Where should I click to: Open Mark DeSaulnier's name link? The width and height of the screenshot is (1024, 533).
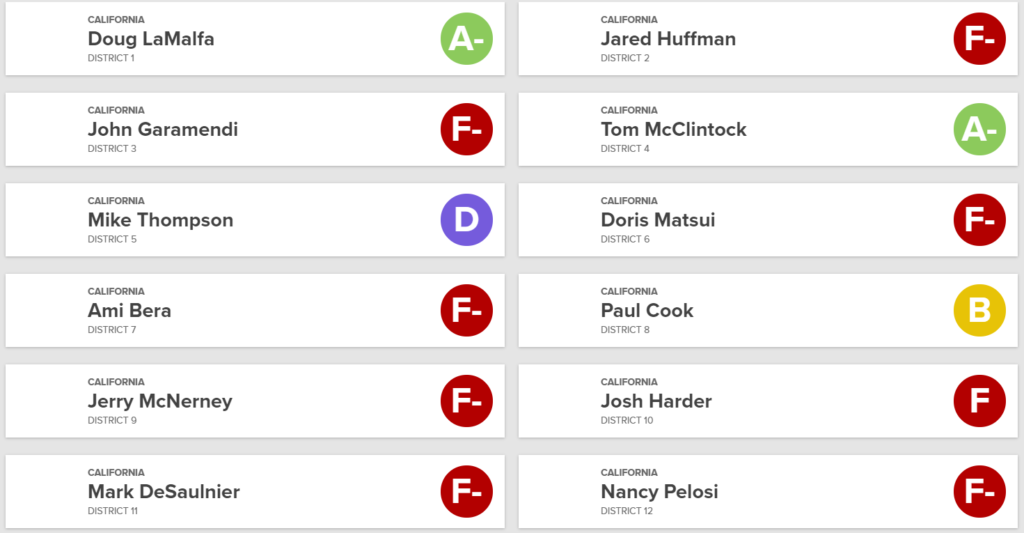point(164,491)
